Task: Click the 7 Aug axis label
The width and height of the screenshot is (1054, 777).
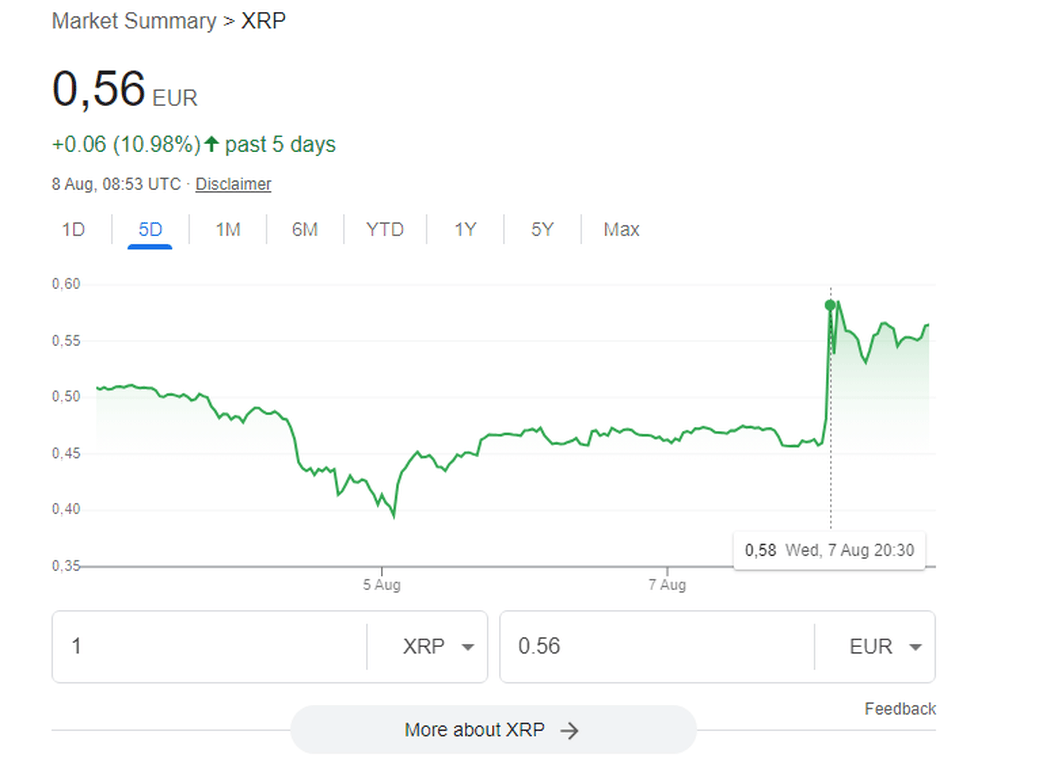Action: 667,585
